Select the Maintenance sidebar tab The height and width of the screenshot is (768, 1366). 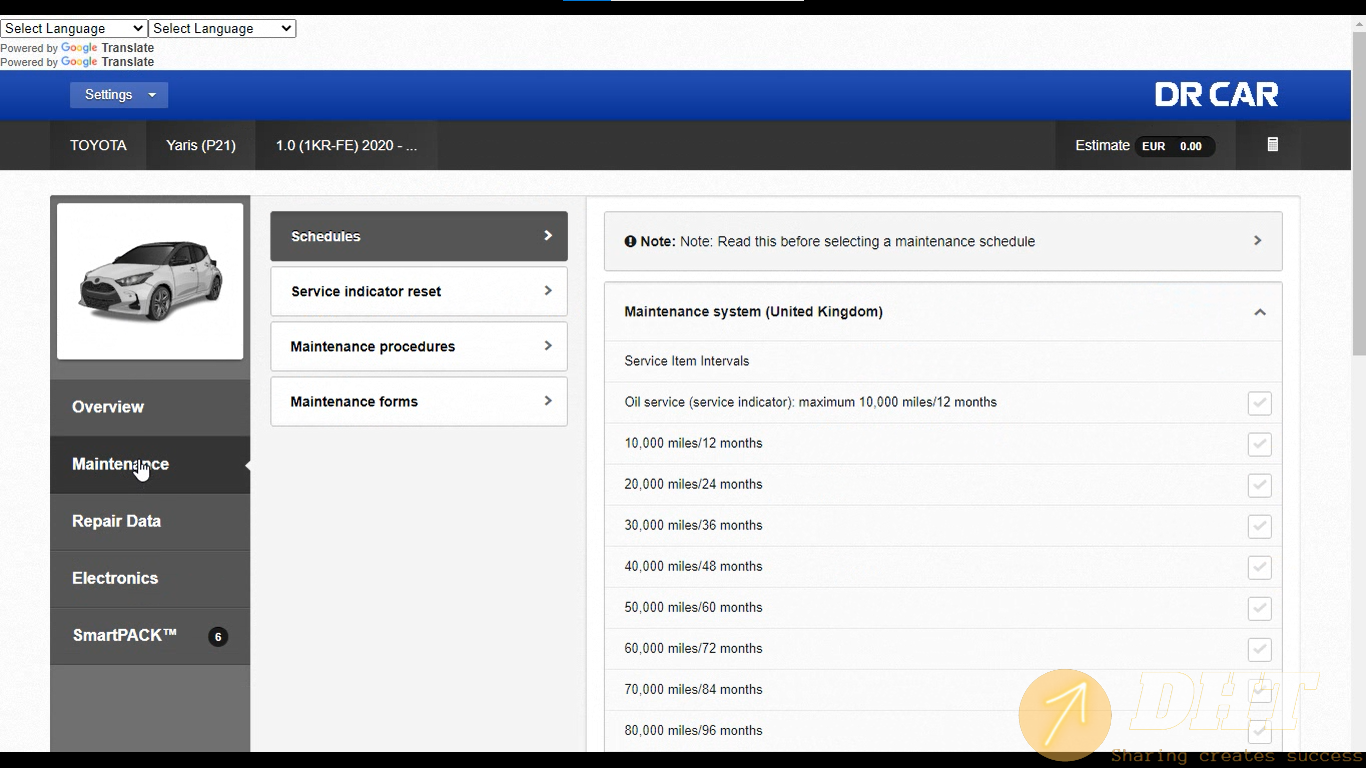pyautogui.click(x=150, y=464)
